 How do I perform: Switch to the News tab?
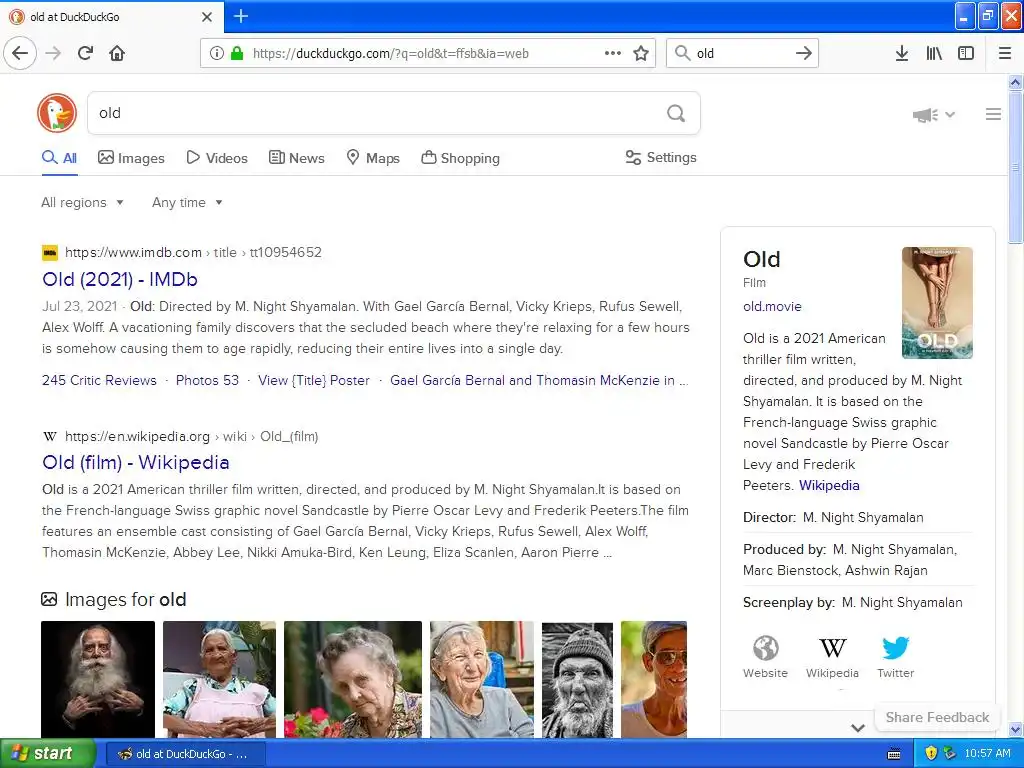point(297,158)
